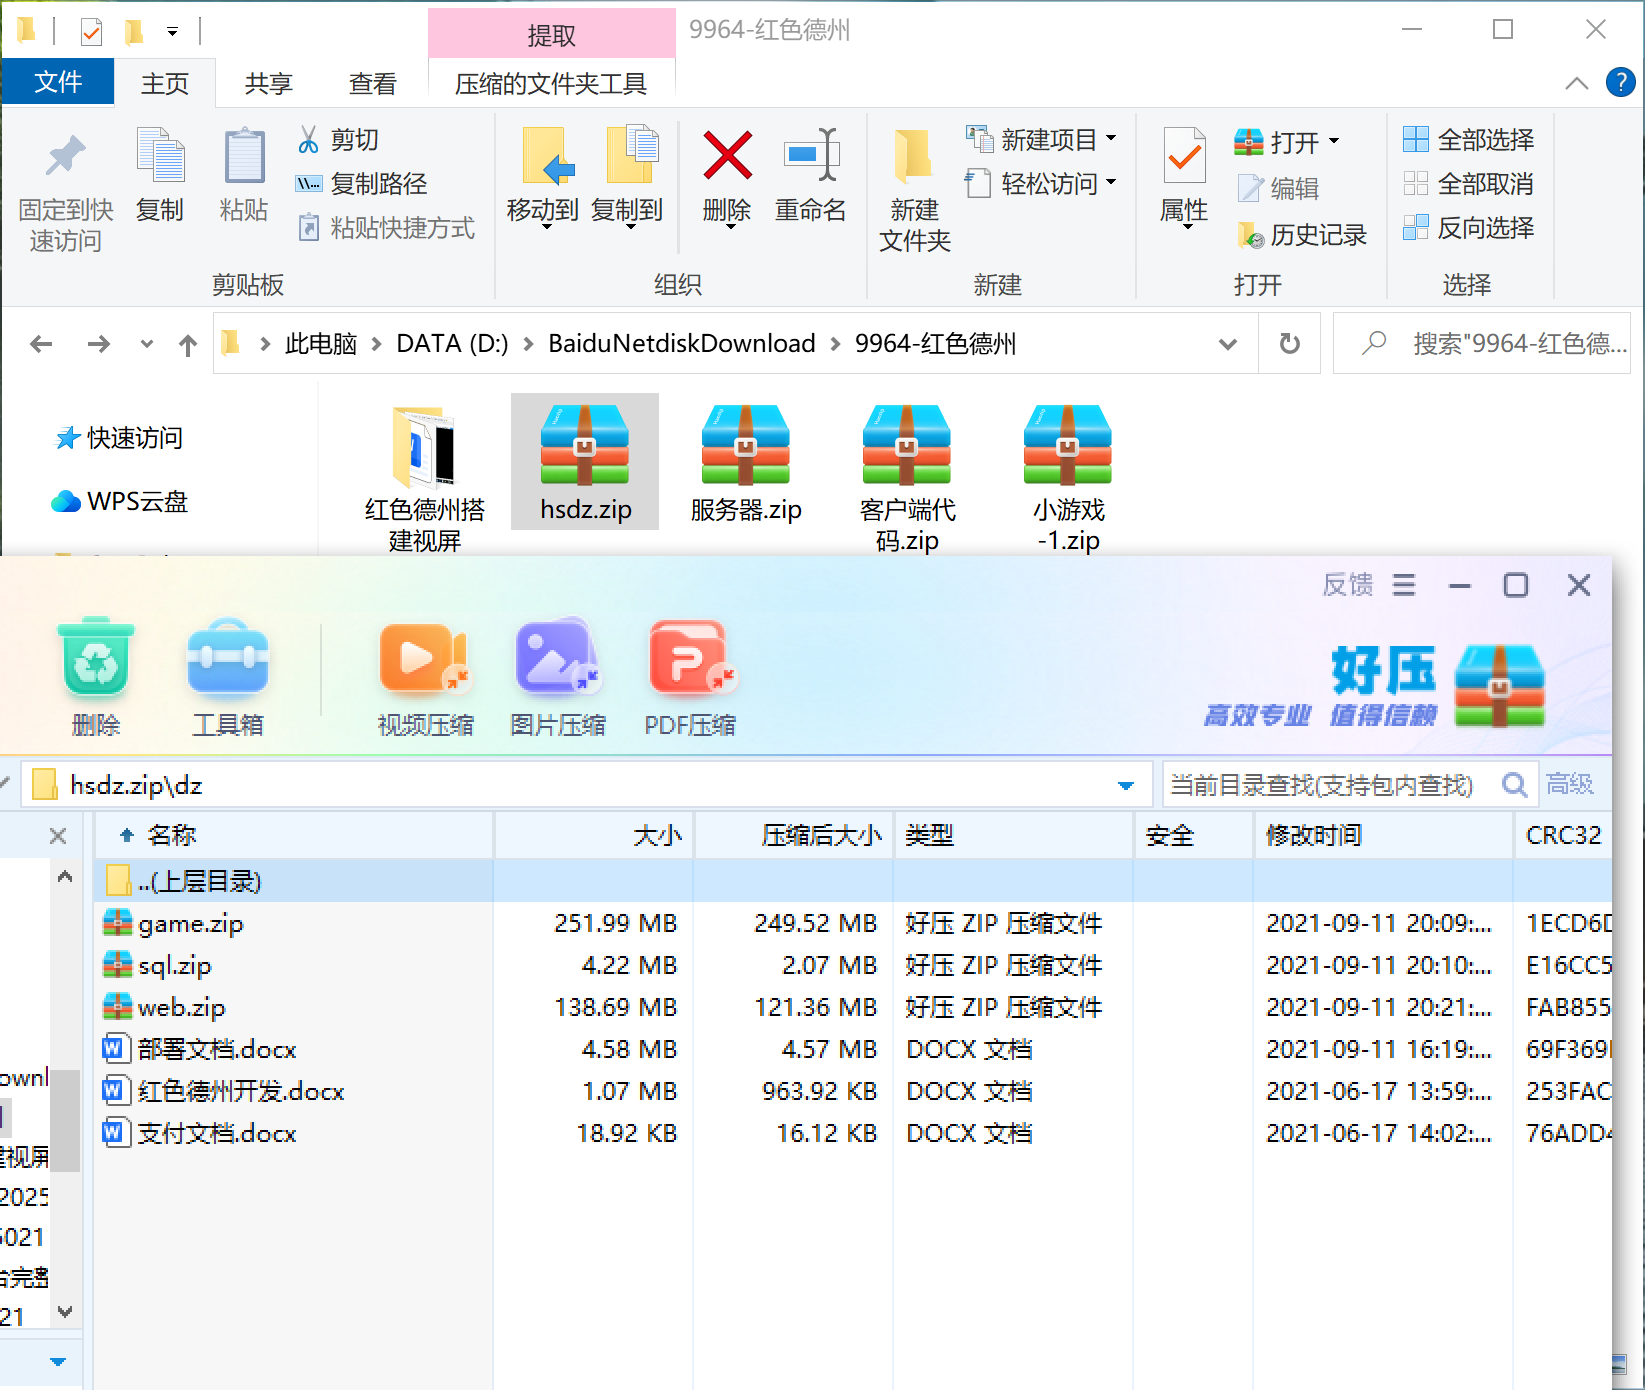The image size is (1645, 1390).
Task: Switch to 压缩的文件夹工具 tab
Action: 551,84
